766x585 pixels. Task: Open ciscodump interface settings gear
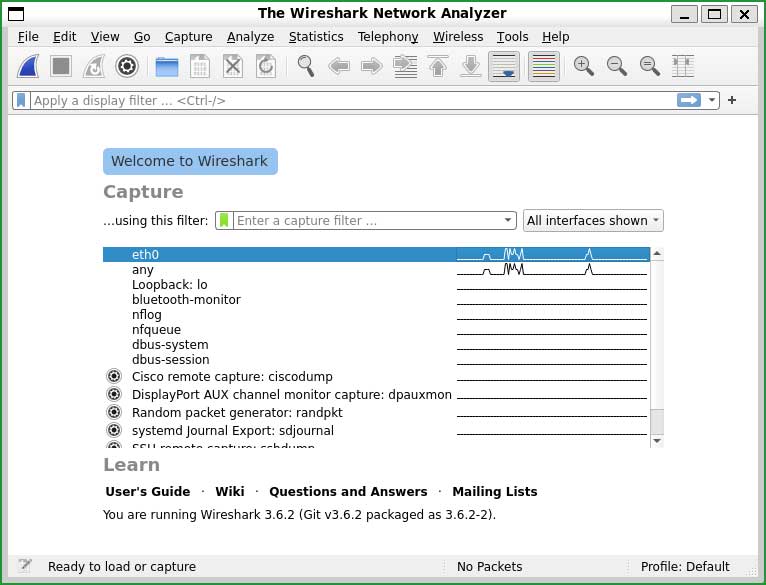click(114, 376)
